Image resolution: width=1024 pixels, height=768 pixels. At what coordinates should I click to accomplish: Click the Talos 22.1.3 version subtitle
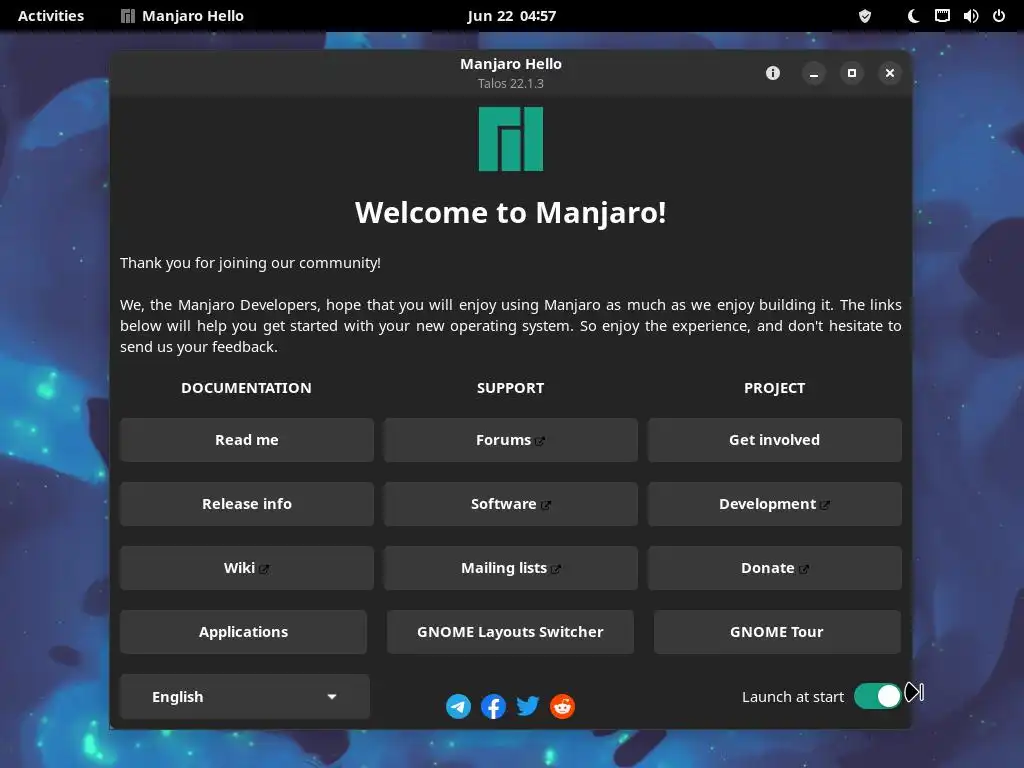pos(511,84)
